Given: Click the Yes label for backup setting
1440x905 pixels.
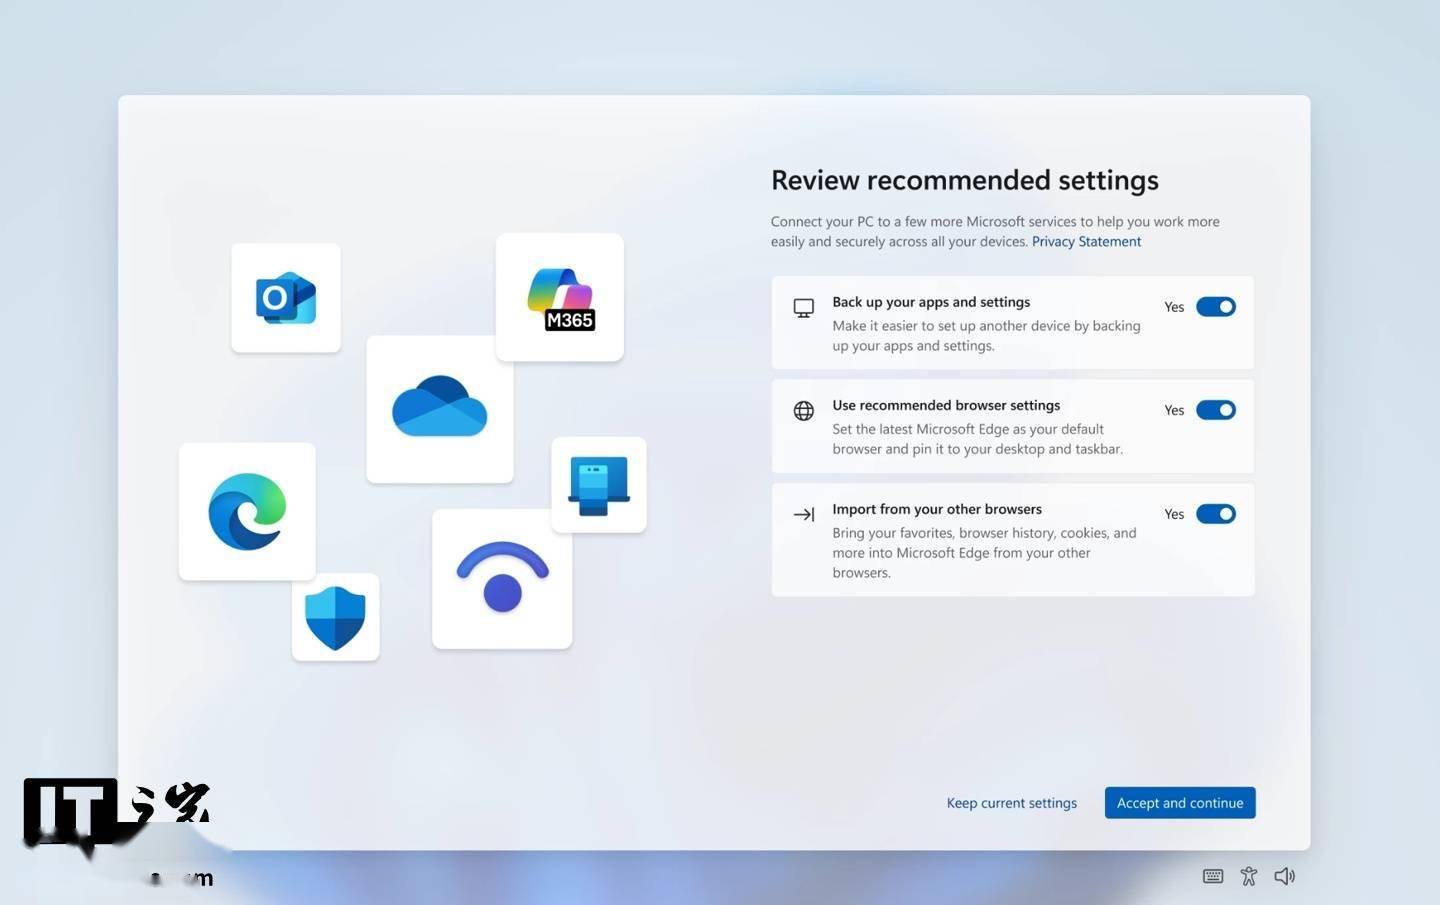Looking at the screenshot, I should [x=1174, y=307].
